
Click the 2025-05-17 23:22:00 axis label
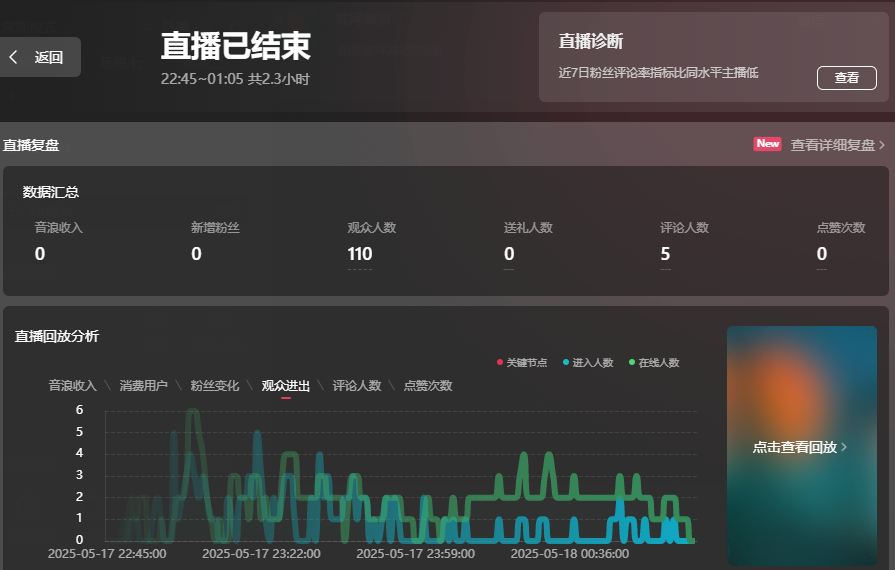pos(261,553)
